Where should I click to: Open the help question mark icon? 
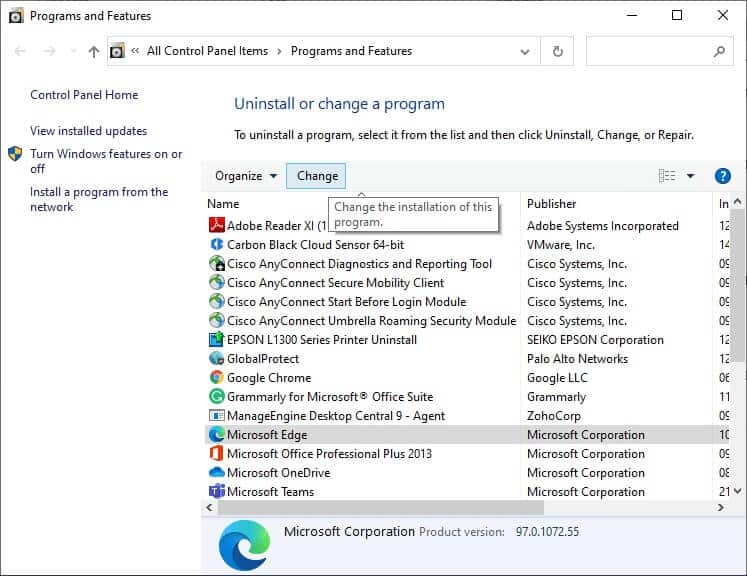pos(722,176)
